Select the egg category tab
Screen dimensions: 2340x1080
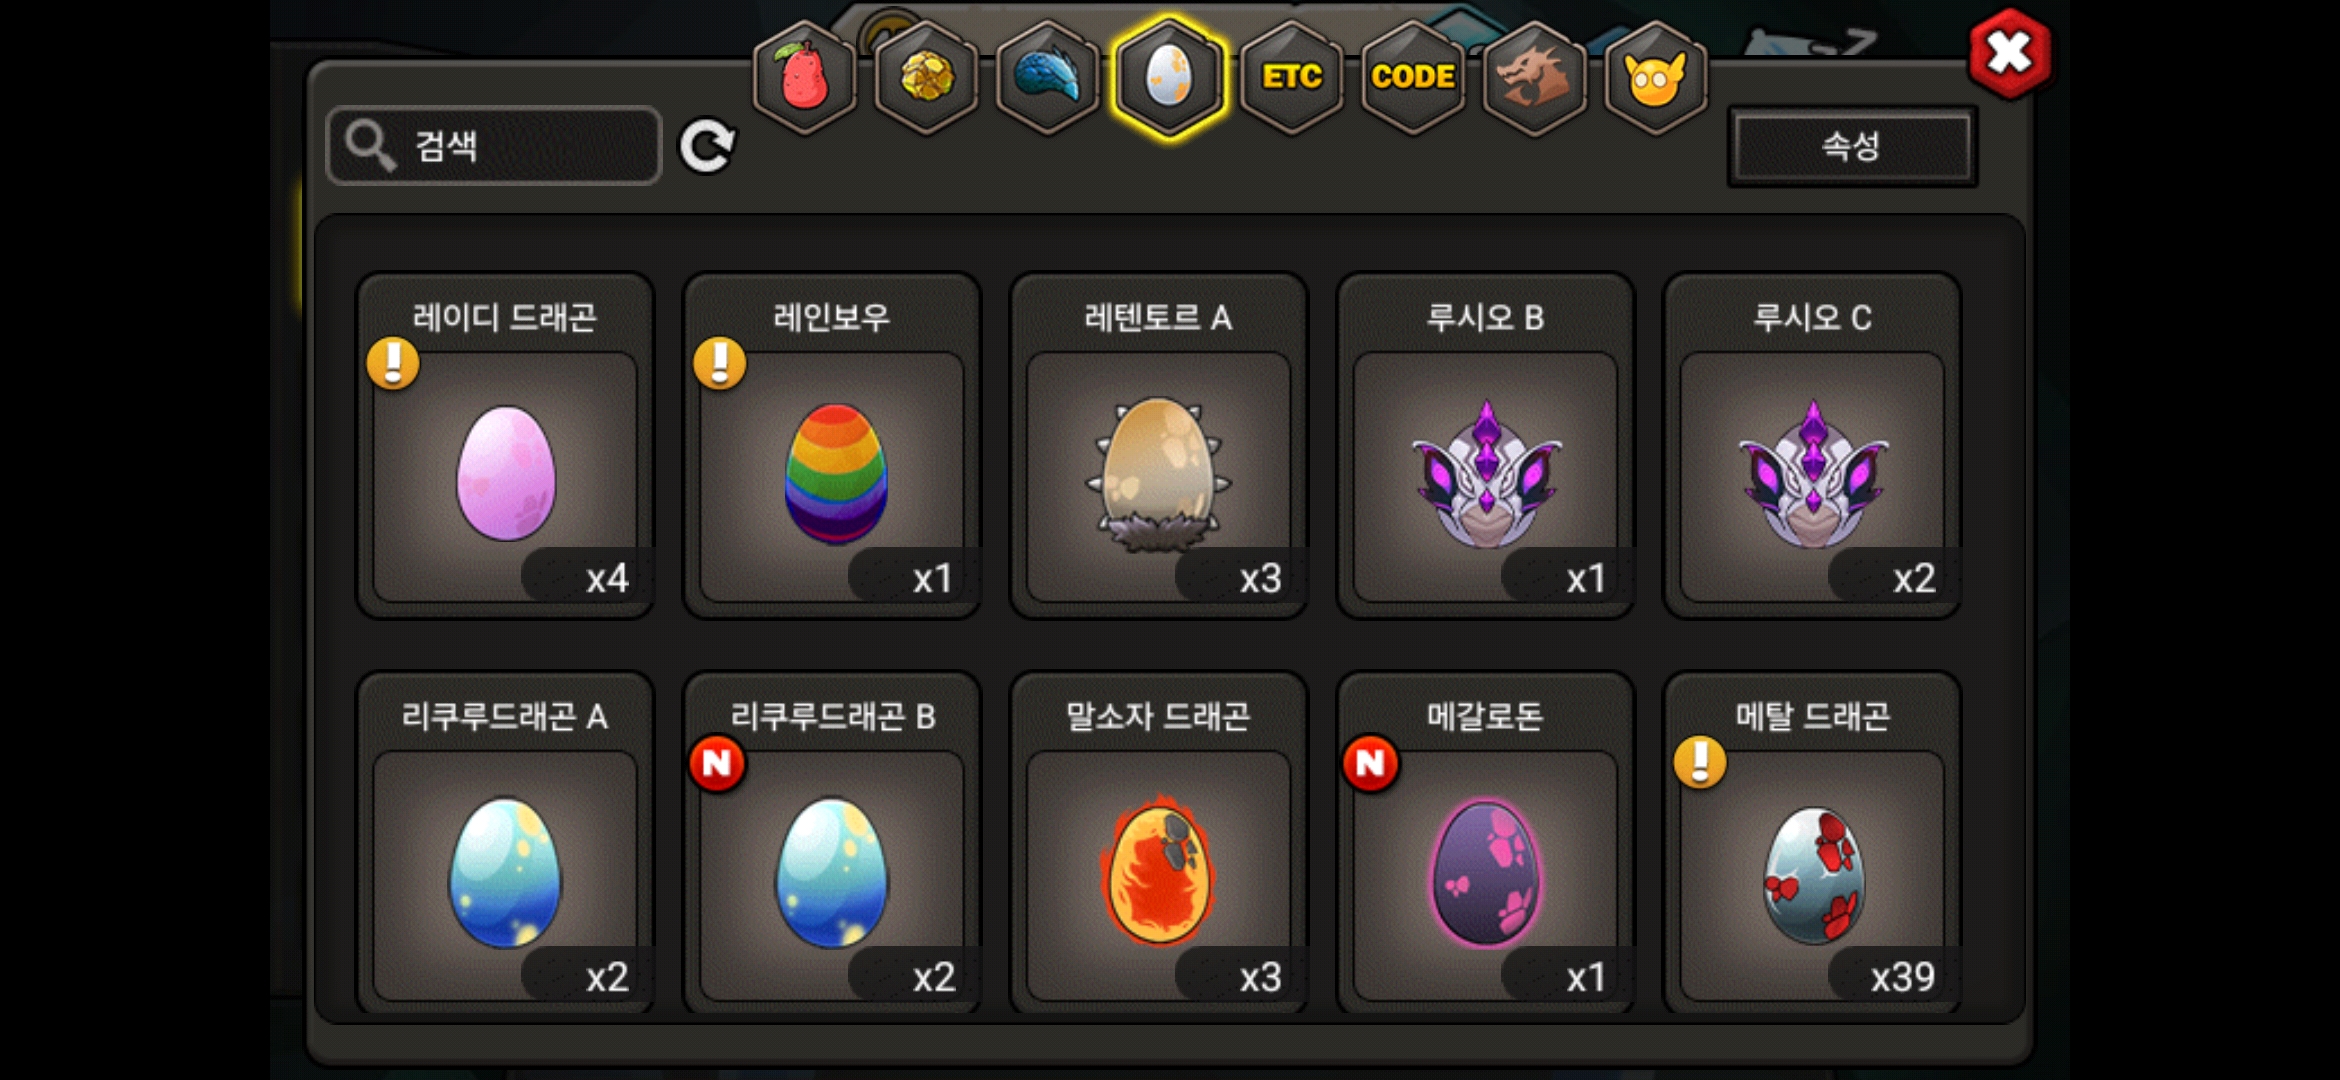[1169, 77]
